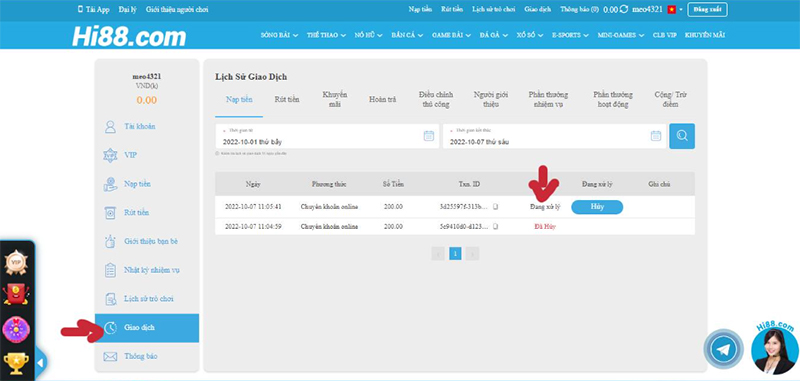This screenshot has width=800, height=381.
Task: Click Rút tiền link in top bar
Action: tap(452, 9)
